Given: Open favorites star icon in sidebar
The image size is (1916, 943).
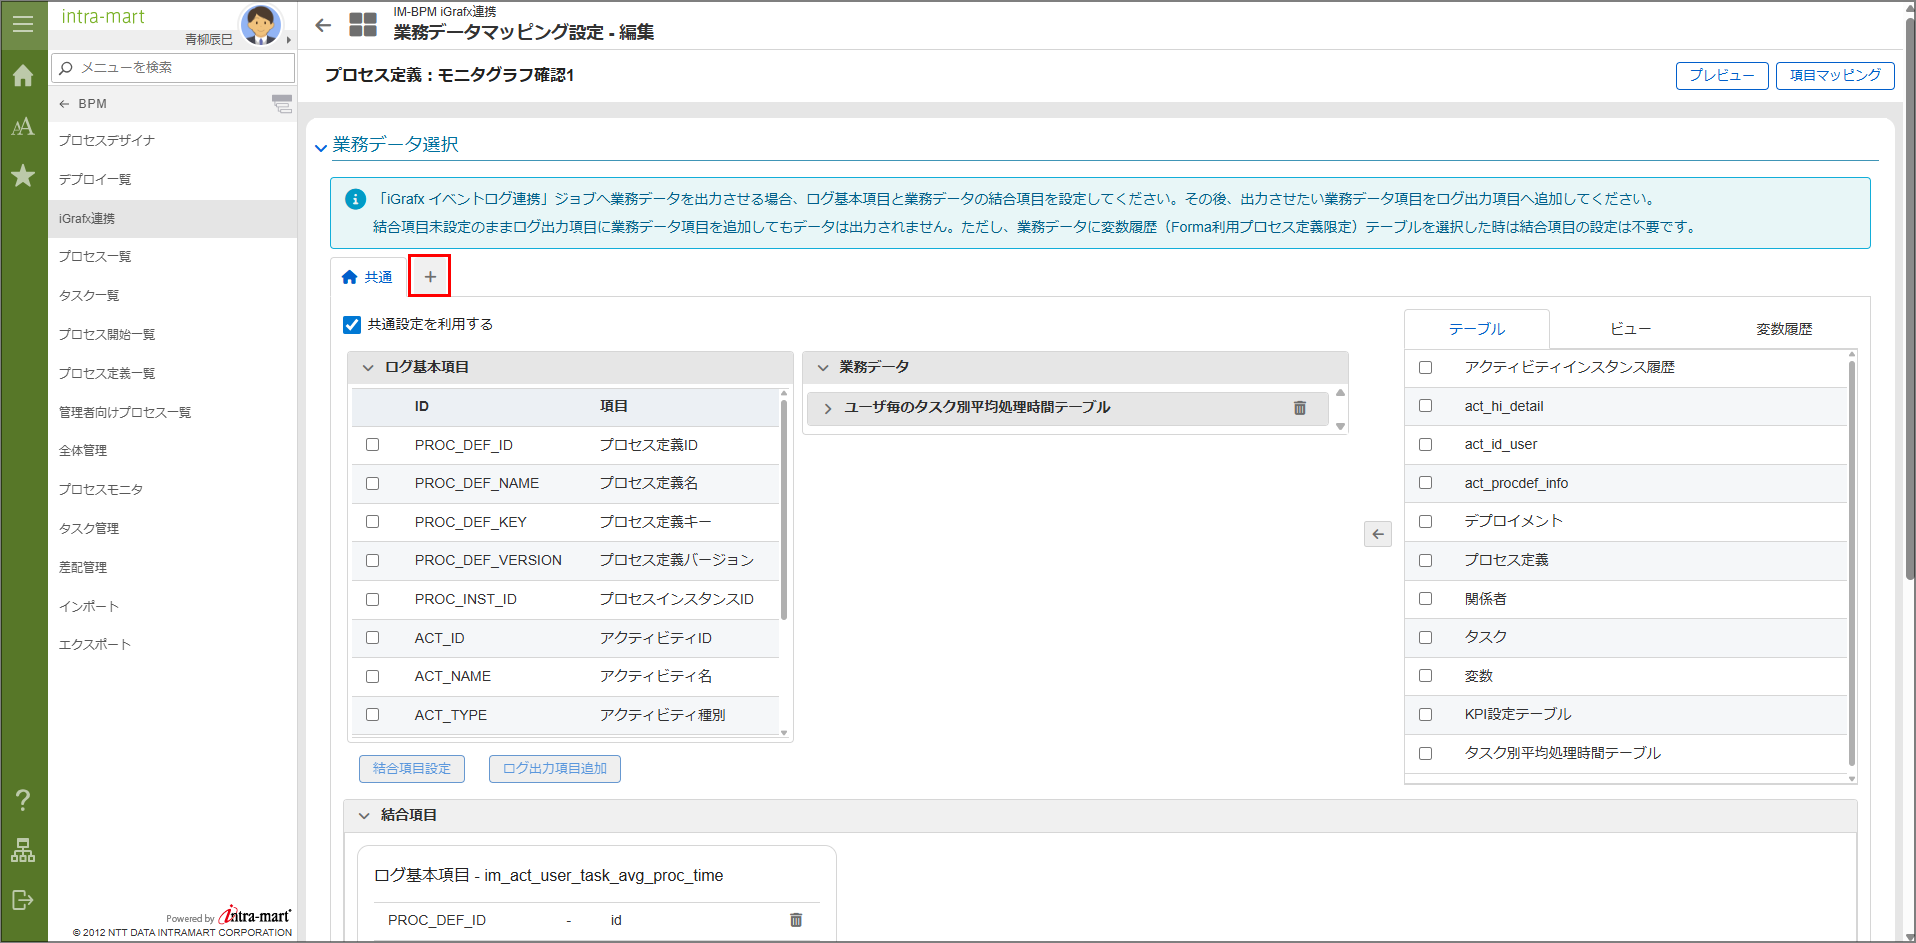Looking at the screenshot, I should [23, 176].
